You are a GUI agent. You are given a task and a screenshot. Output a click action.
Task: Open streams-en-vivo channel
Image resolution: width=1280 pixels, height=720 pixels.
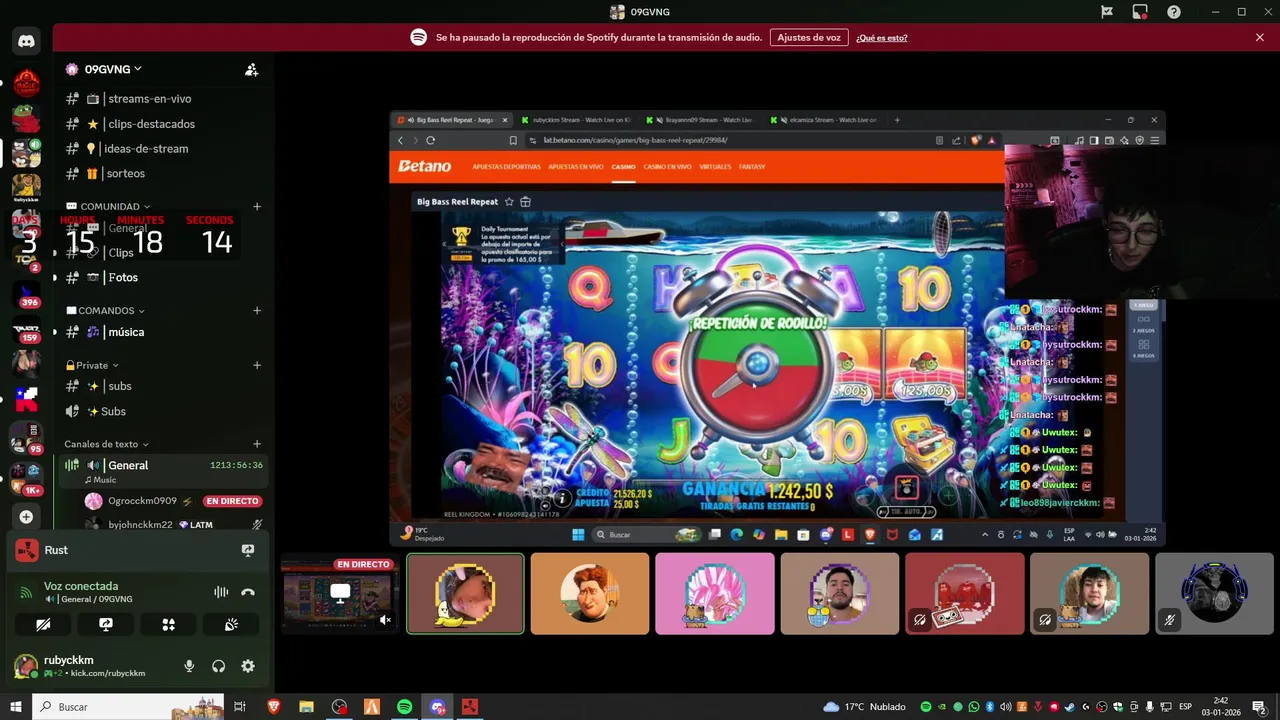(x=163, y=99)
